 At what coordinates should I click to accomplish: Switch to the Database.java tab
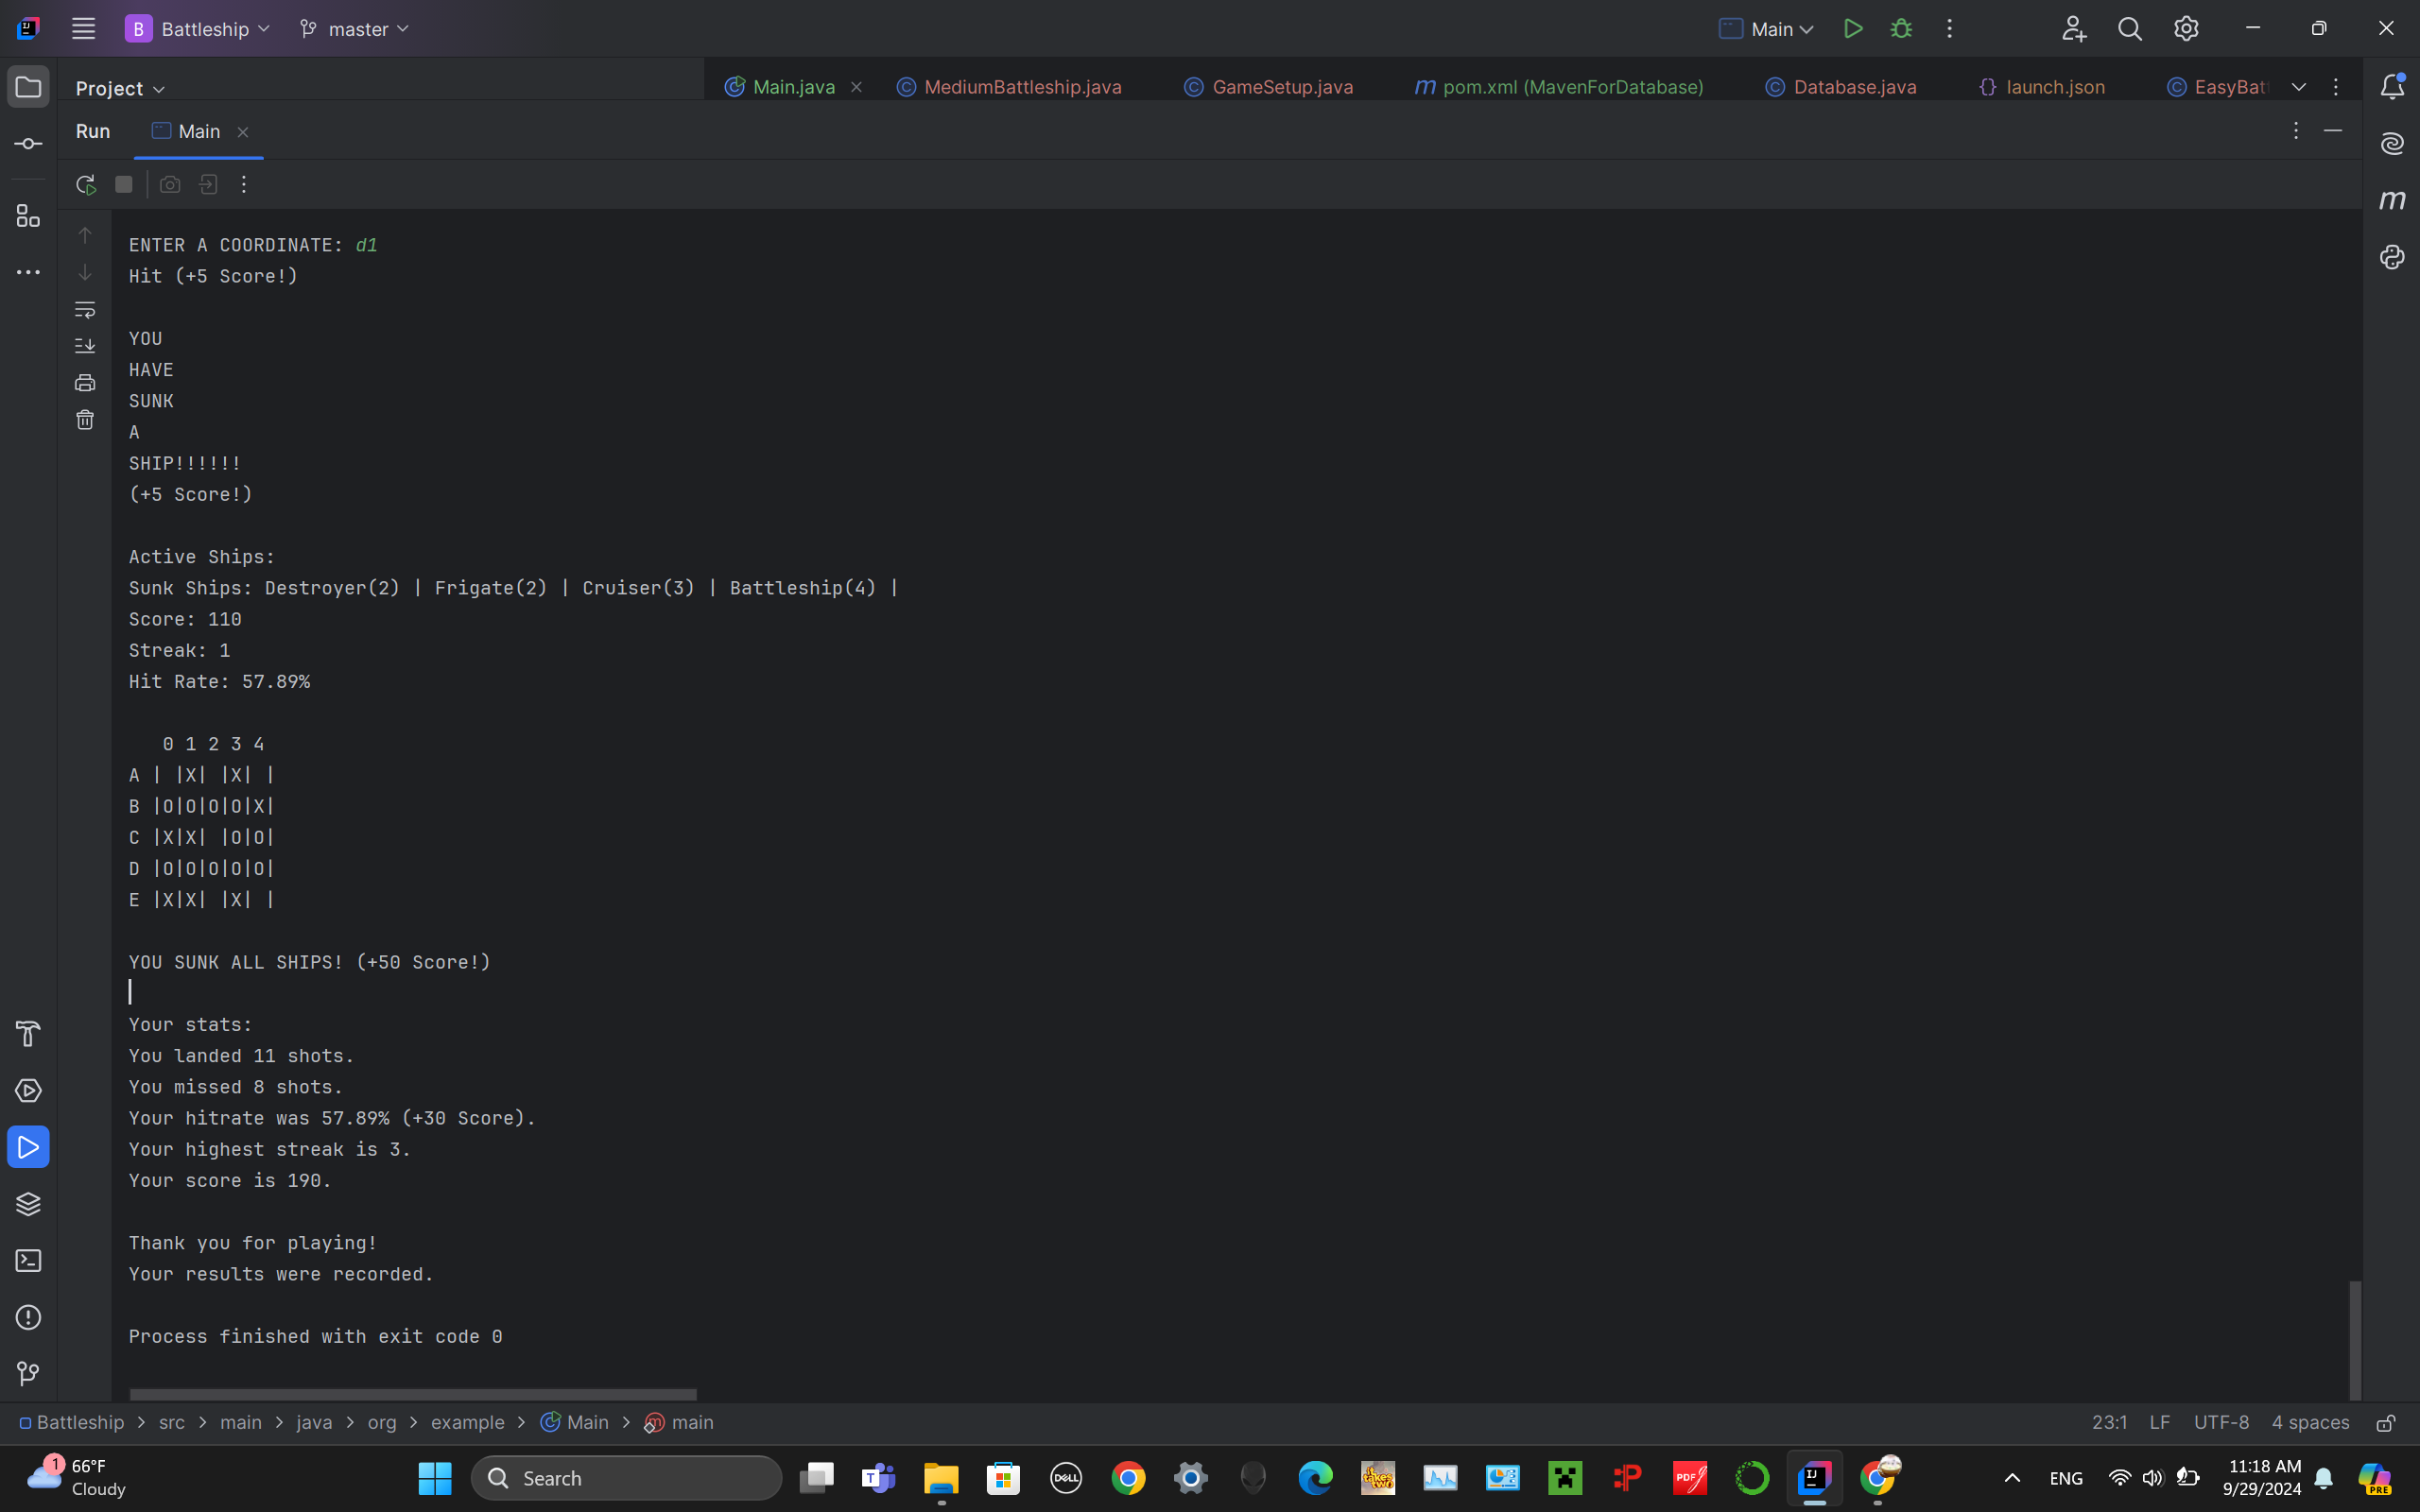pyautogui.click(x=1854, y=87)
